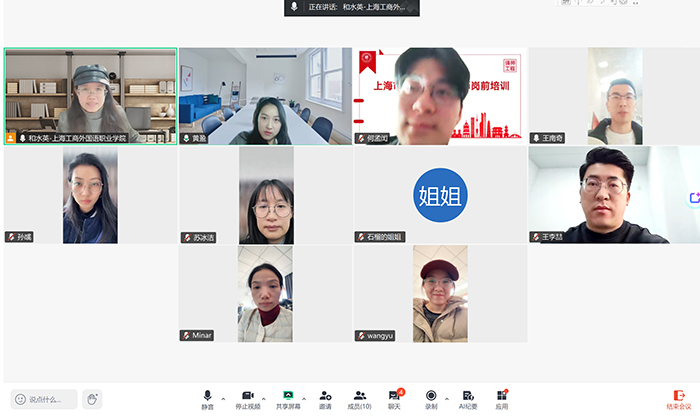Select the Minar participant video tile
The width and height of the screenshot is (700, 417).
coord(265,294)
